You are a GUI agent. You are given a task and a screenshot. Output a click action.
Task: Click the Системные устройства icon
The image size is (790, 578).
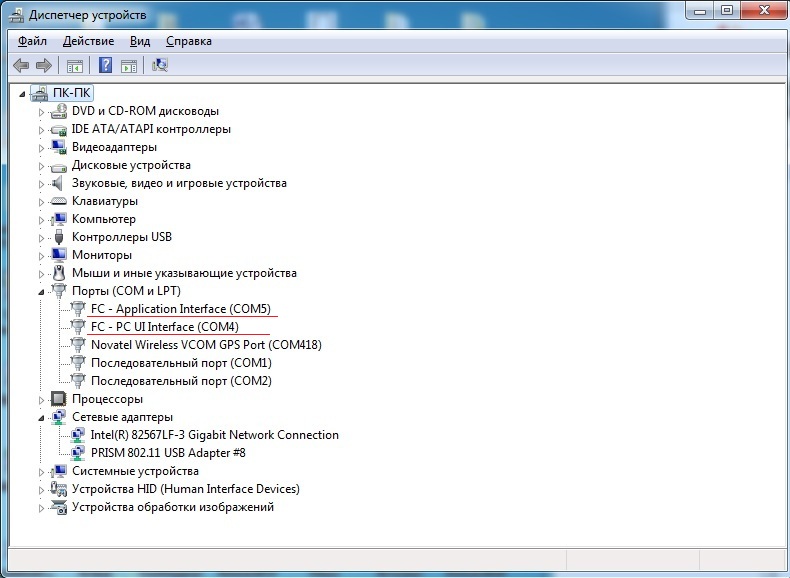59,471
